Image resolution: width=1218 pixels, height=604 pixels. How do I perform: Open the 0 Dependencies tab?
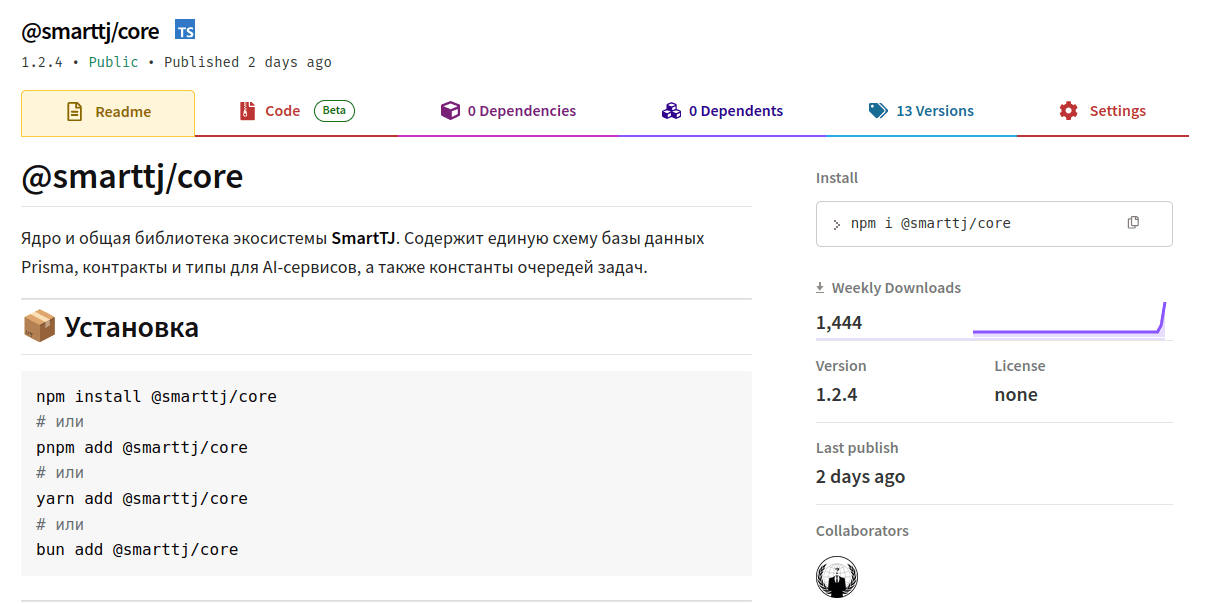(508, 111)
